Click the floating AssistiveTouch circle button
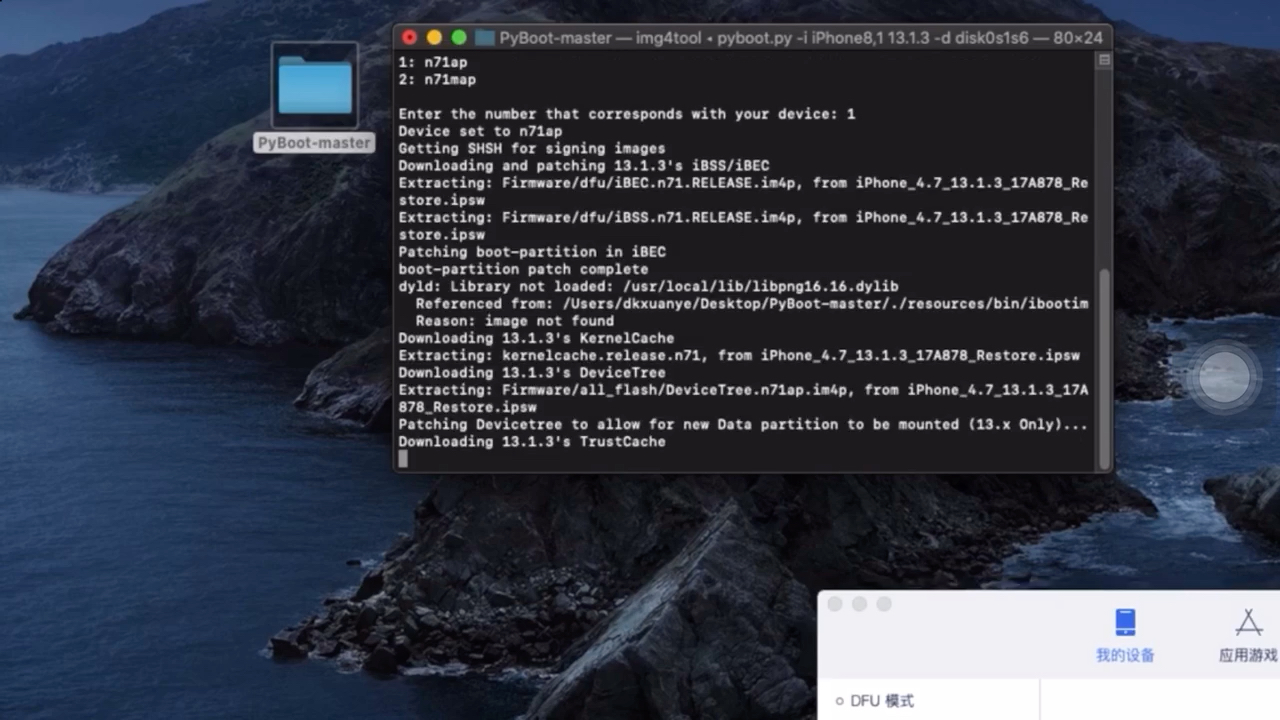The width and height of the screenshot is (1280, 720). point(1224,378)
